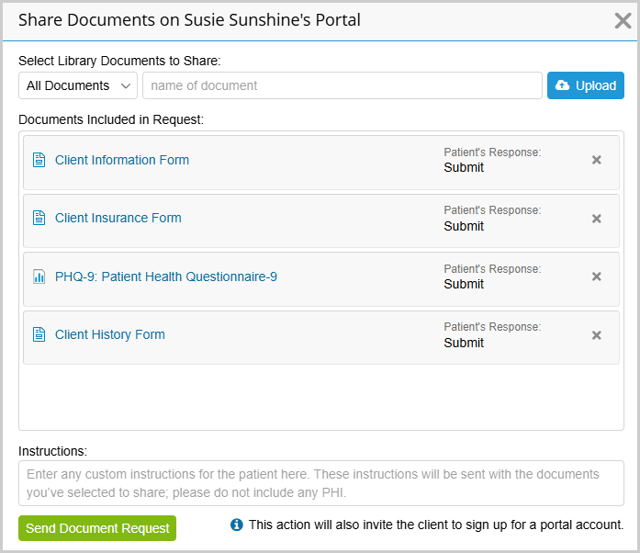Open the Client Information Form link

(122, 160)
